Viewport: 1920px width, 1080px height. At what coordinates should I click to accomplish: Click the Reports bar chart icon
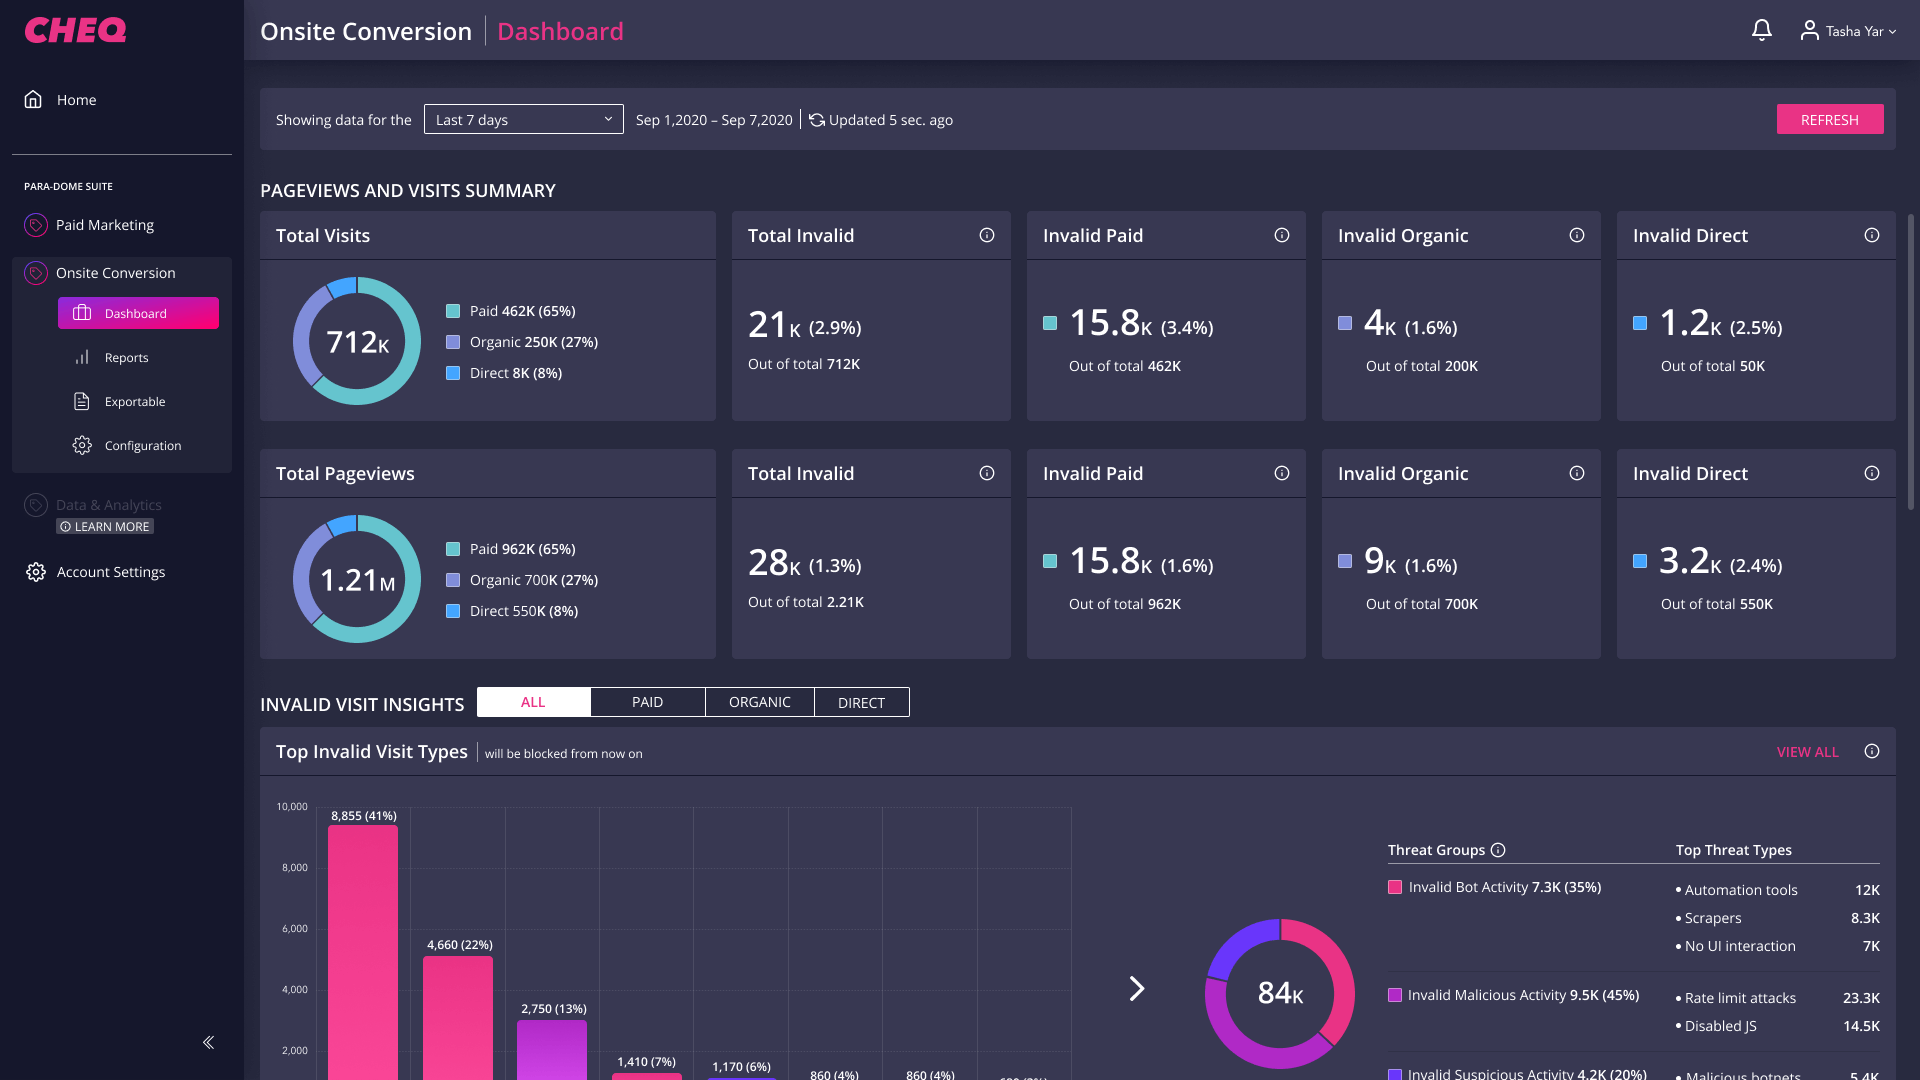point(82,357)
